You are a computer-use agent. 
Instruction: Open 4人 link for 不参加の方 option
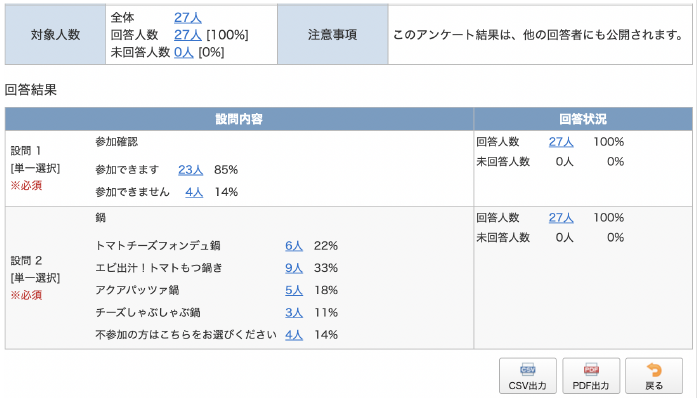pos(294,334)
